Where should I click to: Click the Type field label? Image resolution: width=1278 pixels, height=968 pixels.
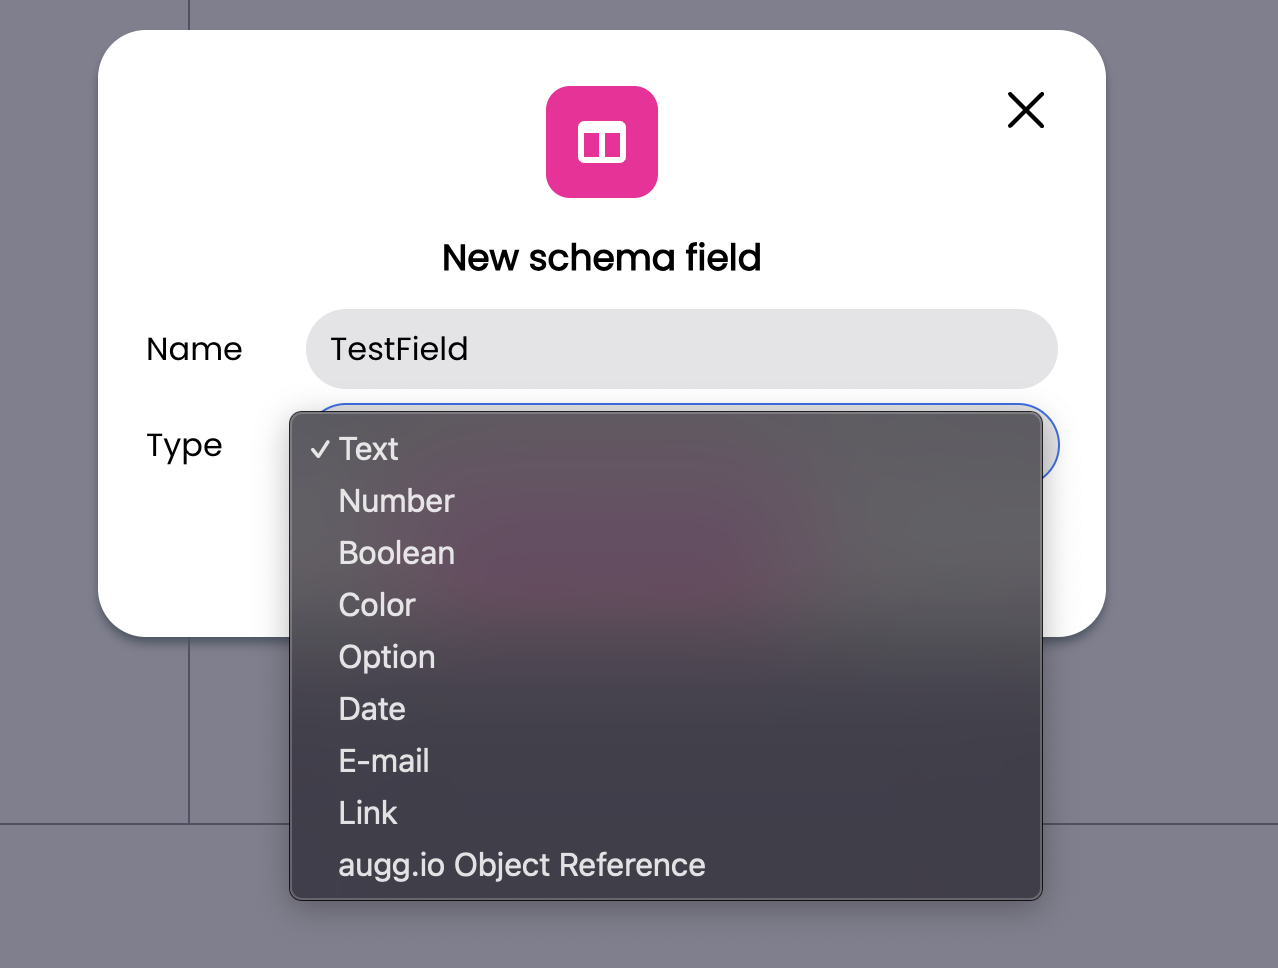pos(184,445)
